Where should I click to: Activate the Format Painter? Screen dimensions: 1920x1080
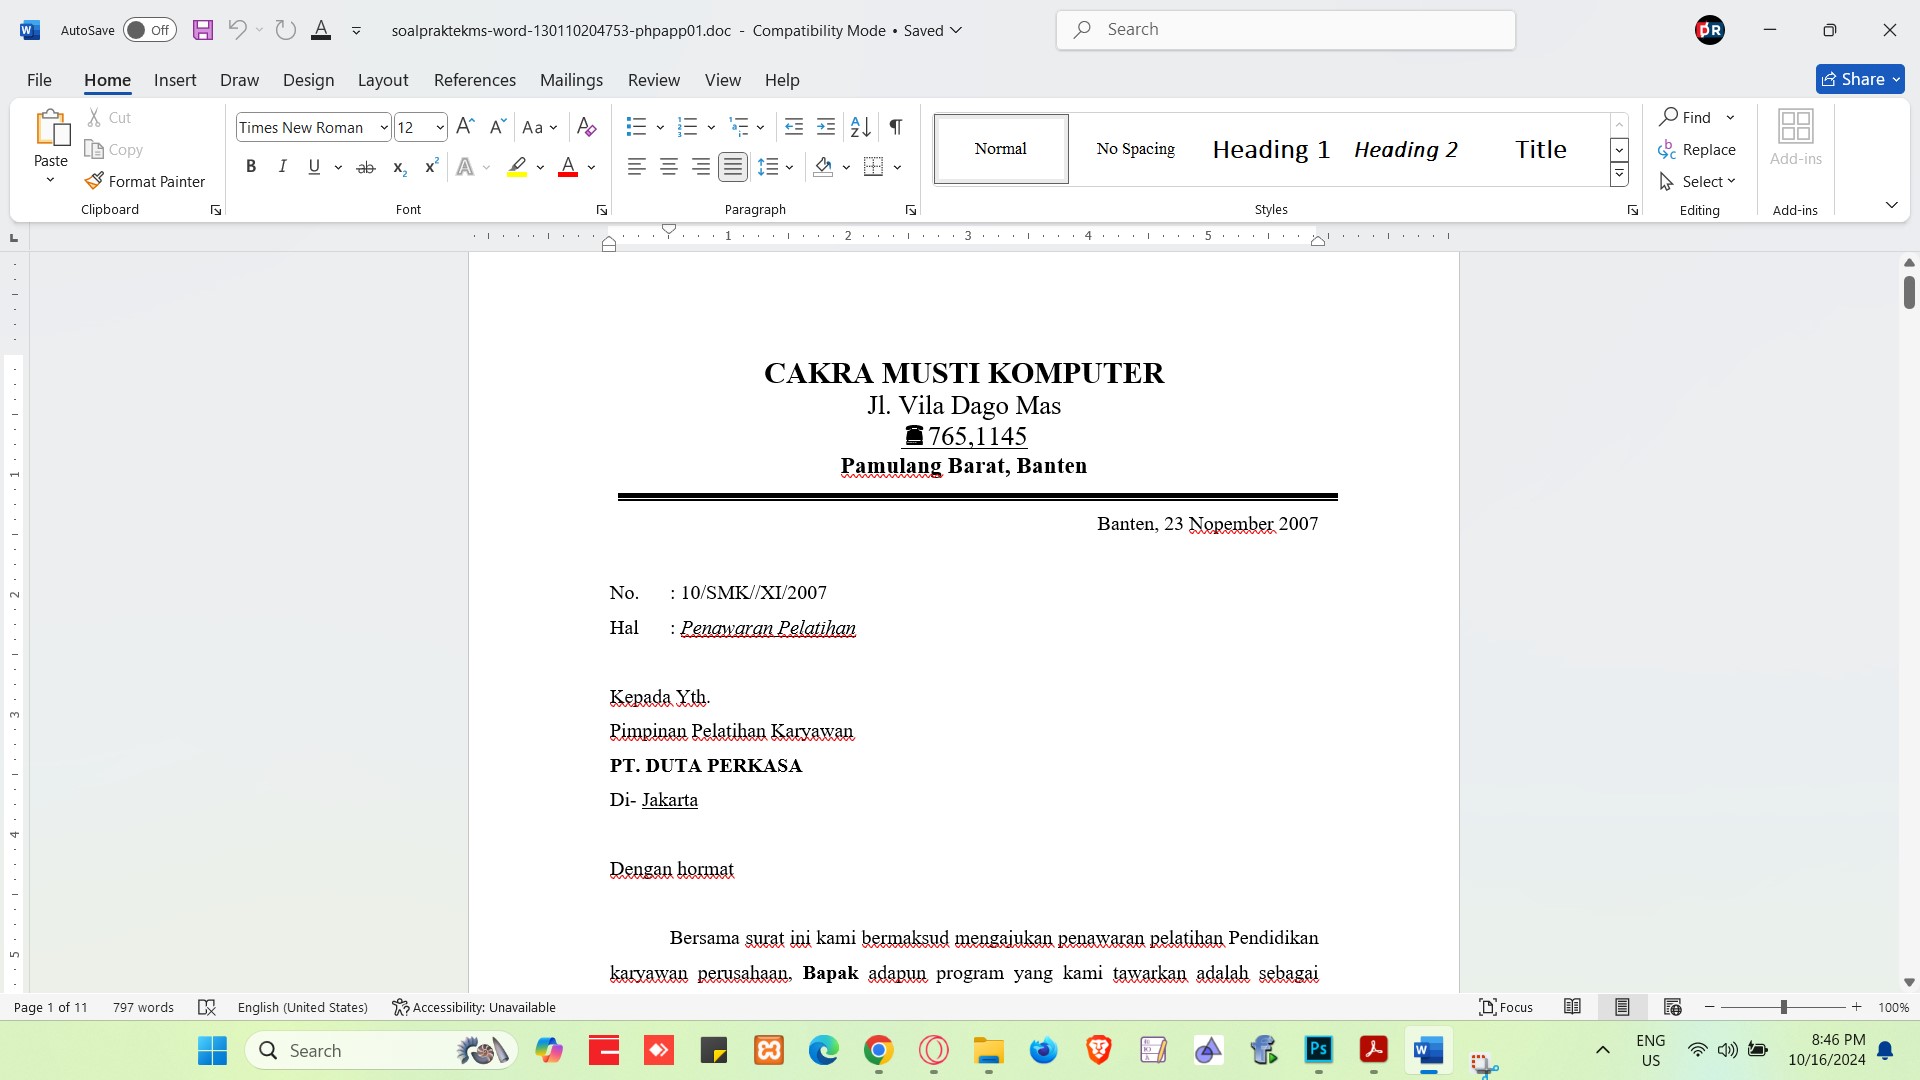146,181
